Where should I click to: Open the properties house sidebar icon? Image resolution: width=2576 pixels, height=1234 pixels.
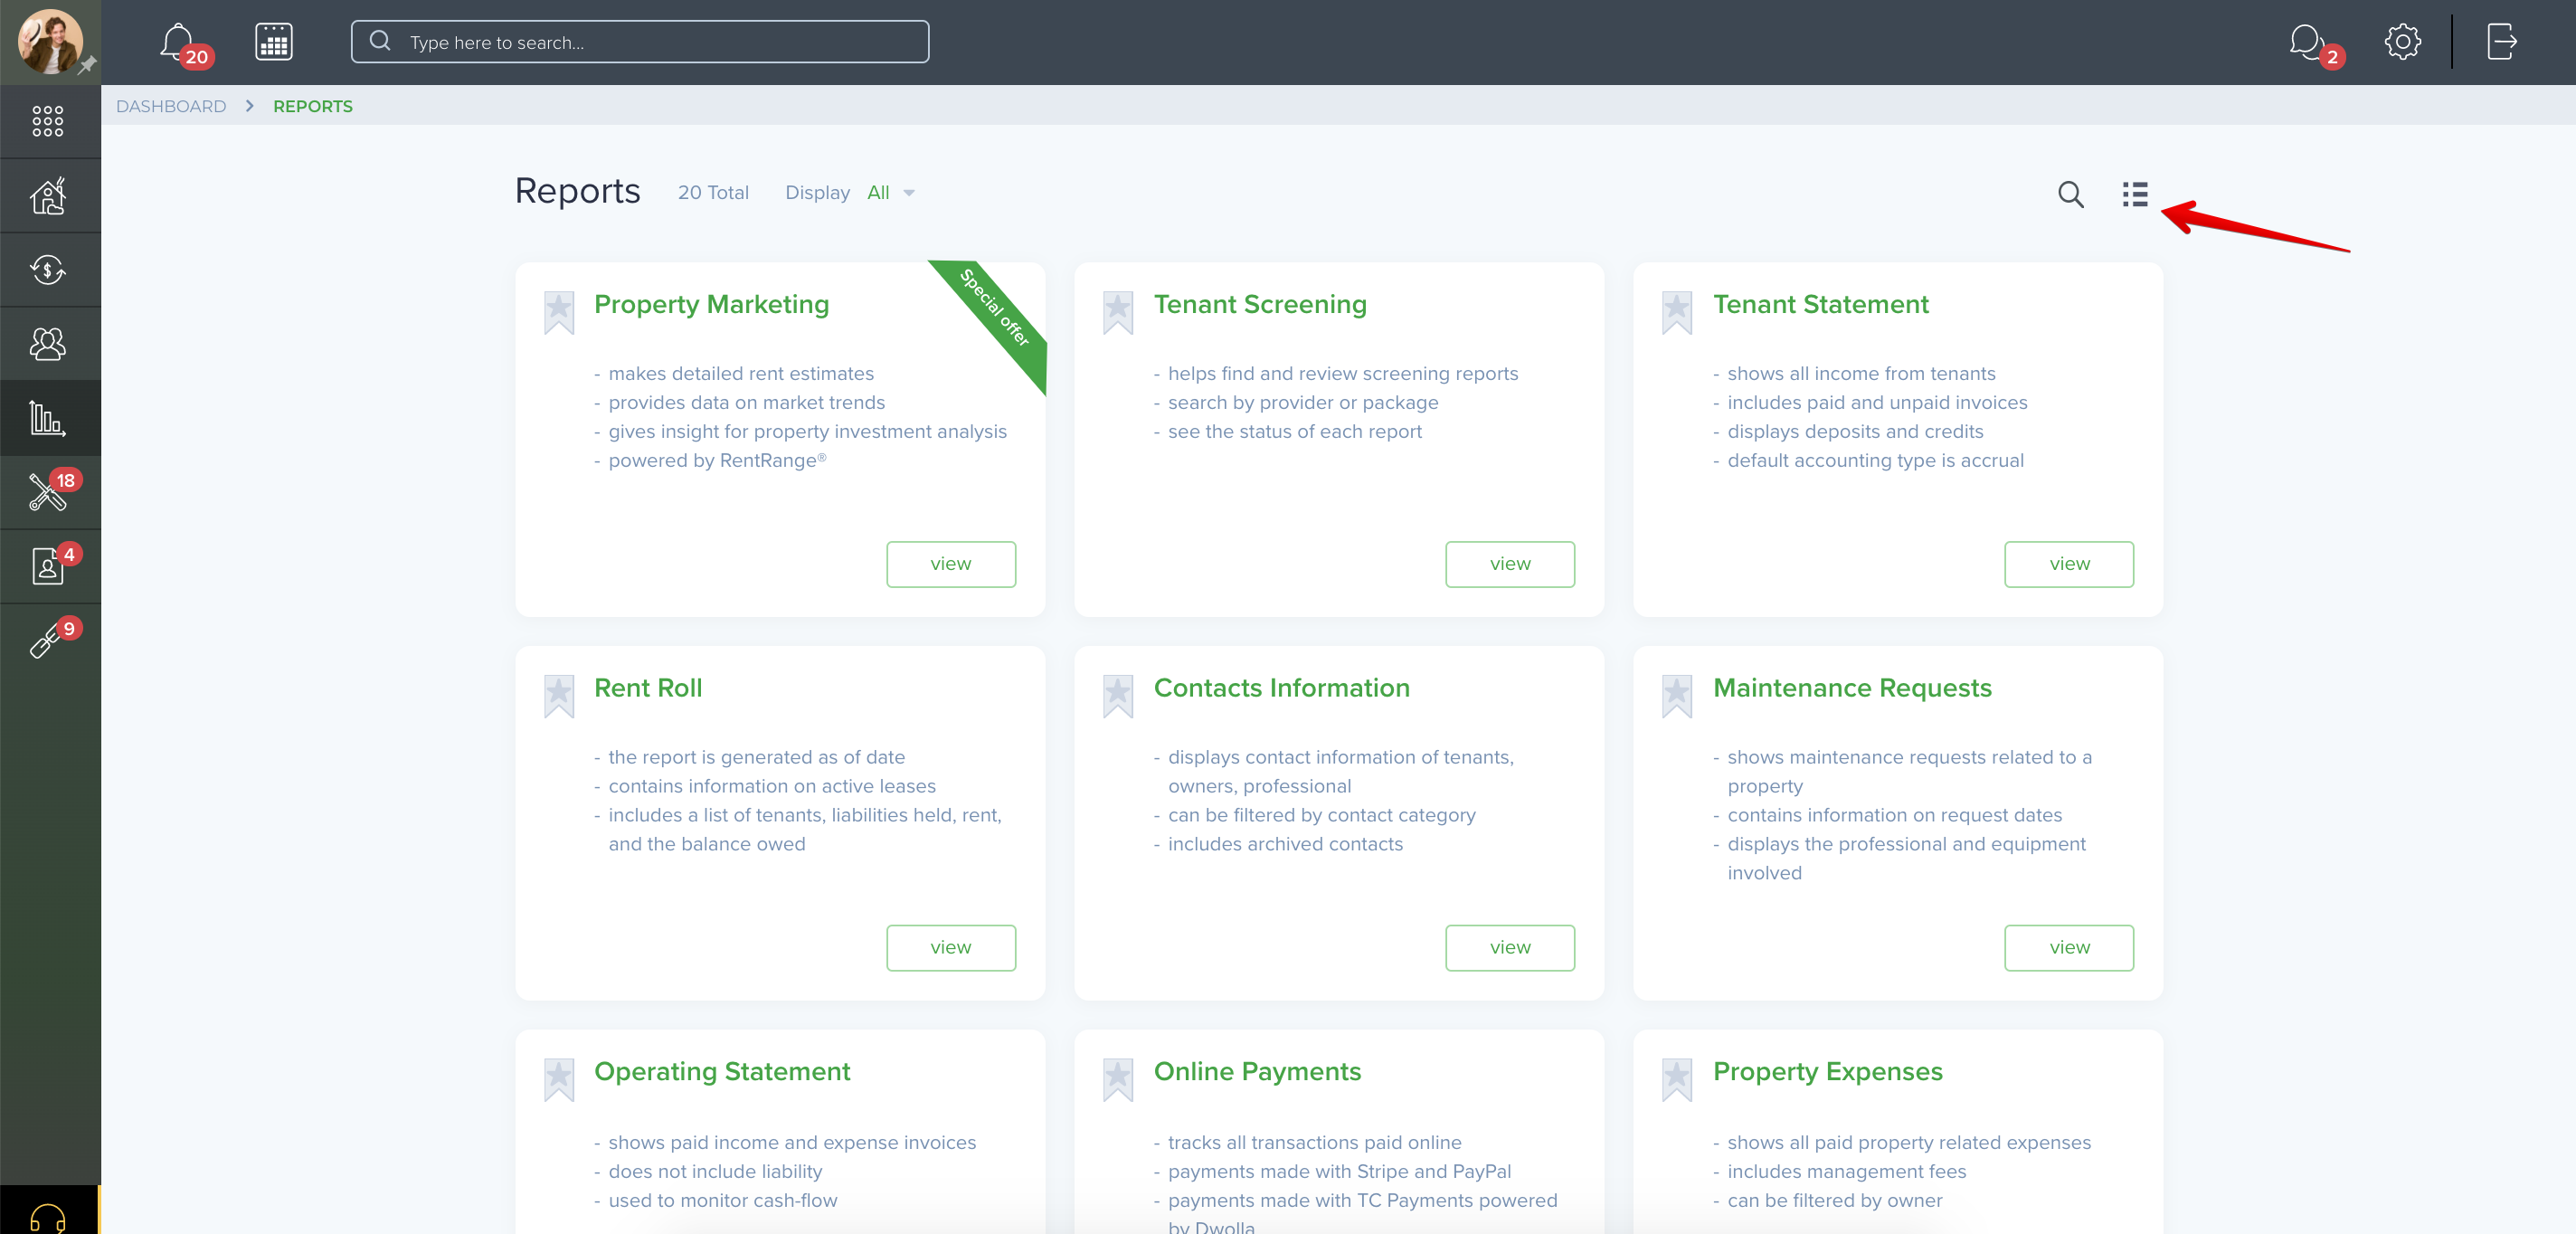click(48, 195)
